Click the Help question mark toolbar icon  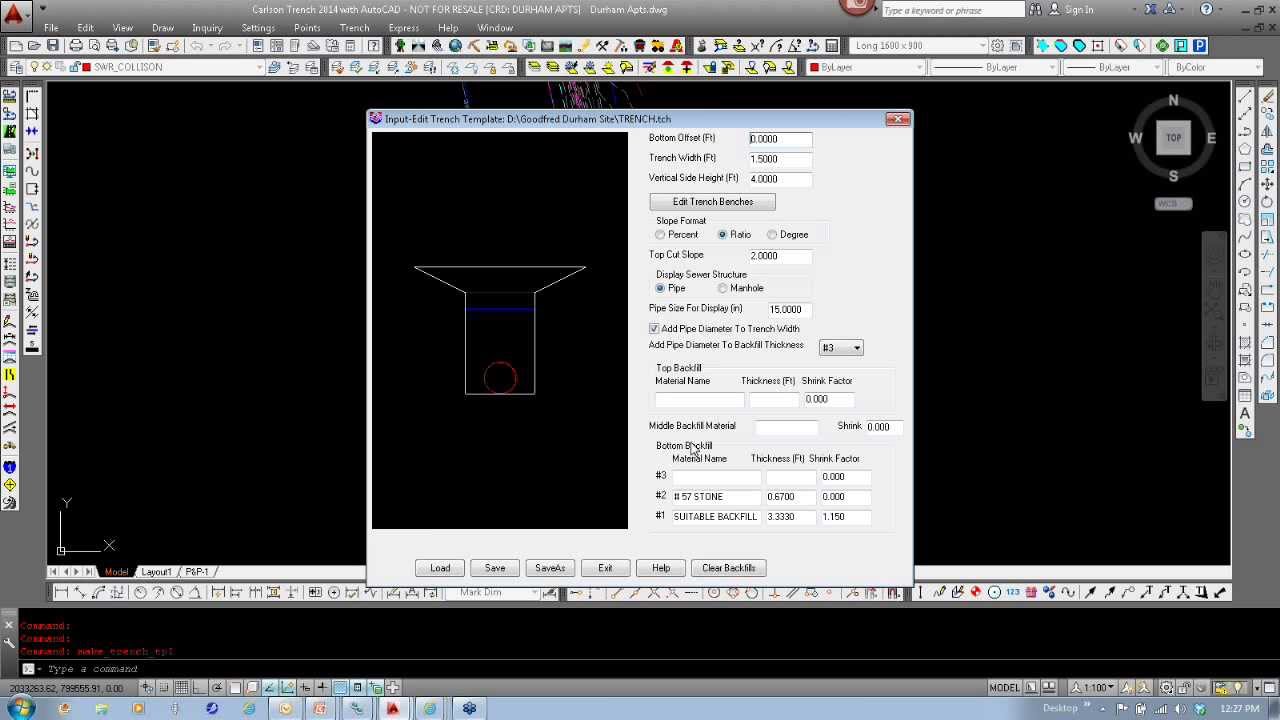point(374,46)
